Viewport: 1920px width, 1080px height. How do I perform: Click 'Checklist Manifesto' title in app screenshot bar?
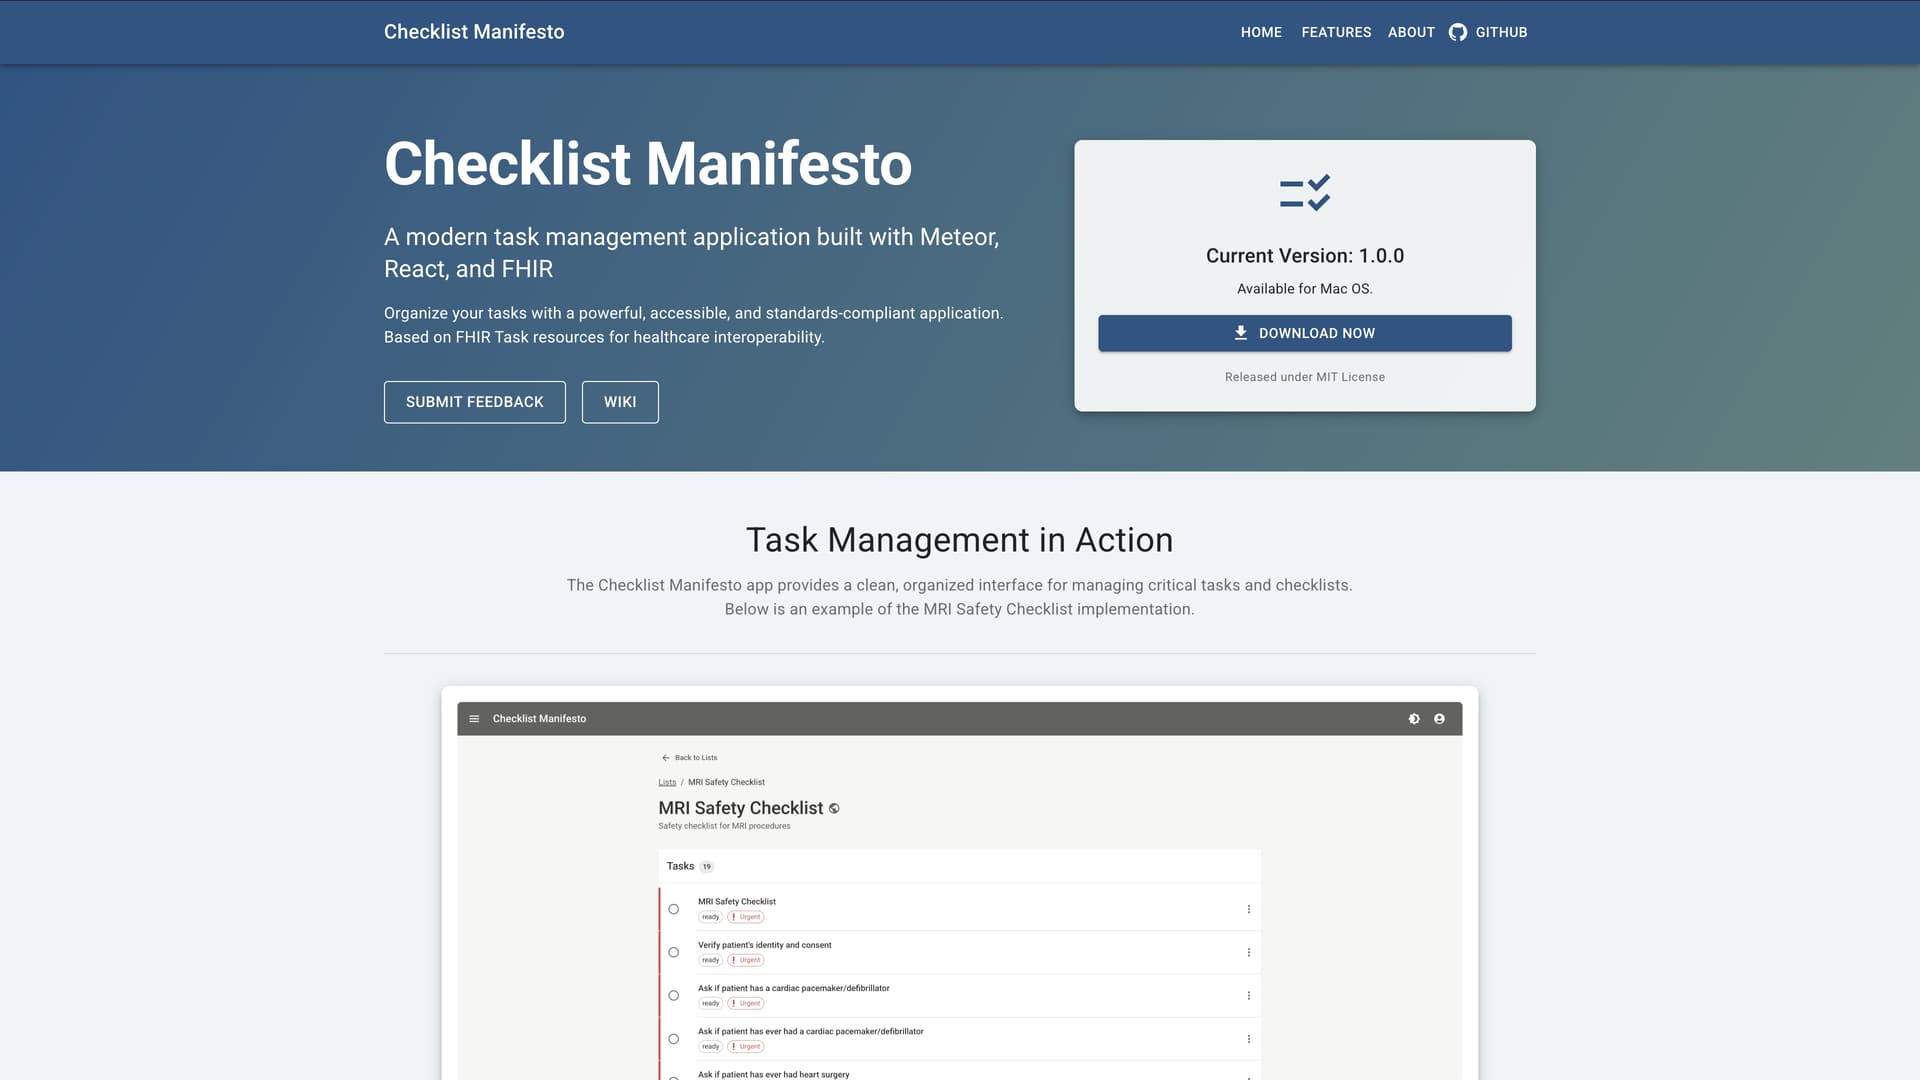pos(539,719)
